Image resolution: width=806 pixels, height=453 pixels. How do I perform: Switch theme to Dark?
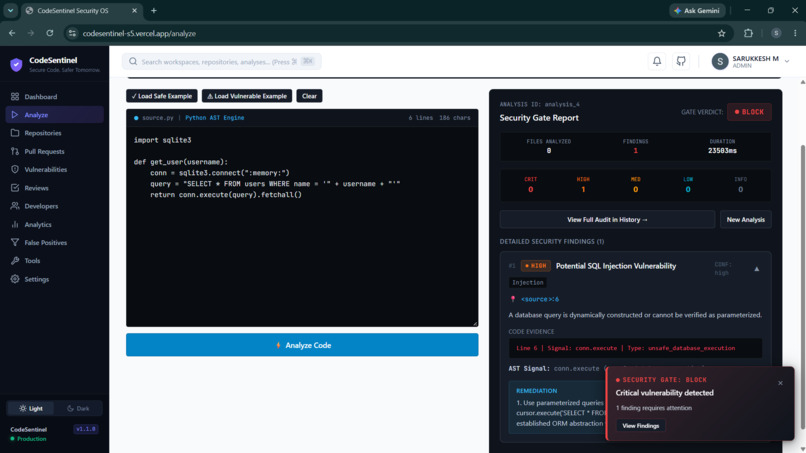coord(78,408)
